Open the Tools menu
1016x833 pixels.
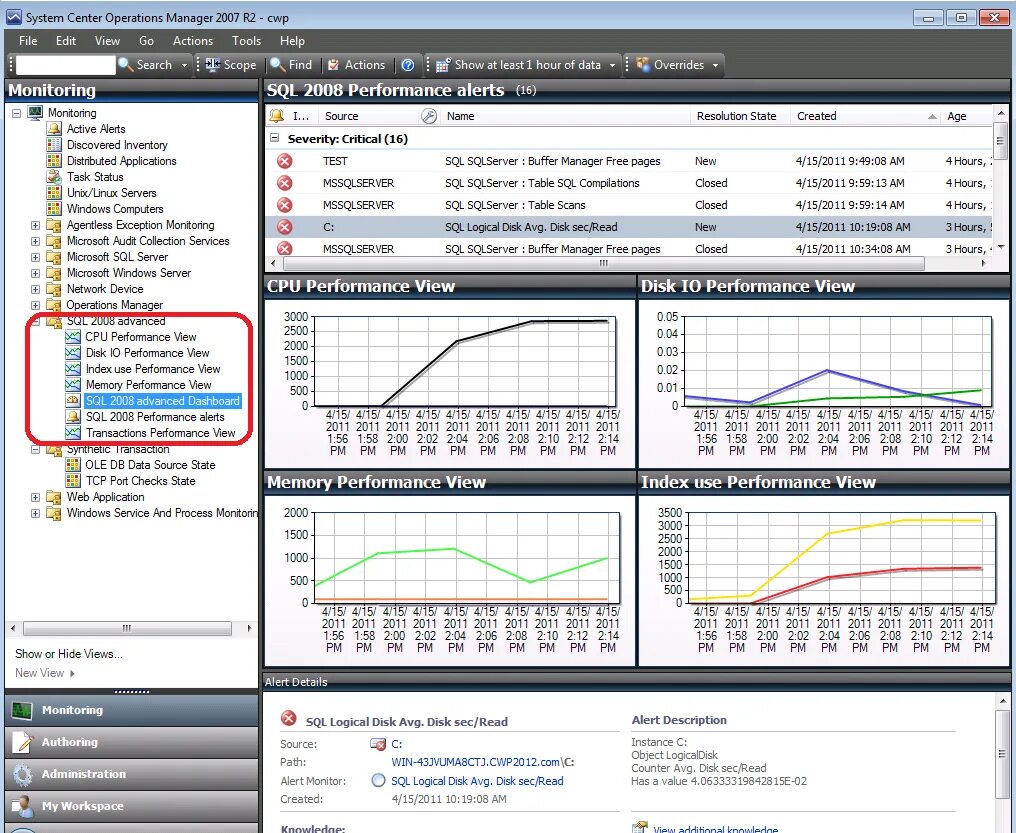coord(246,41)
